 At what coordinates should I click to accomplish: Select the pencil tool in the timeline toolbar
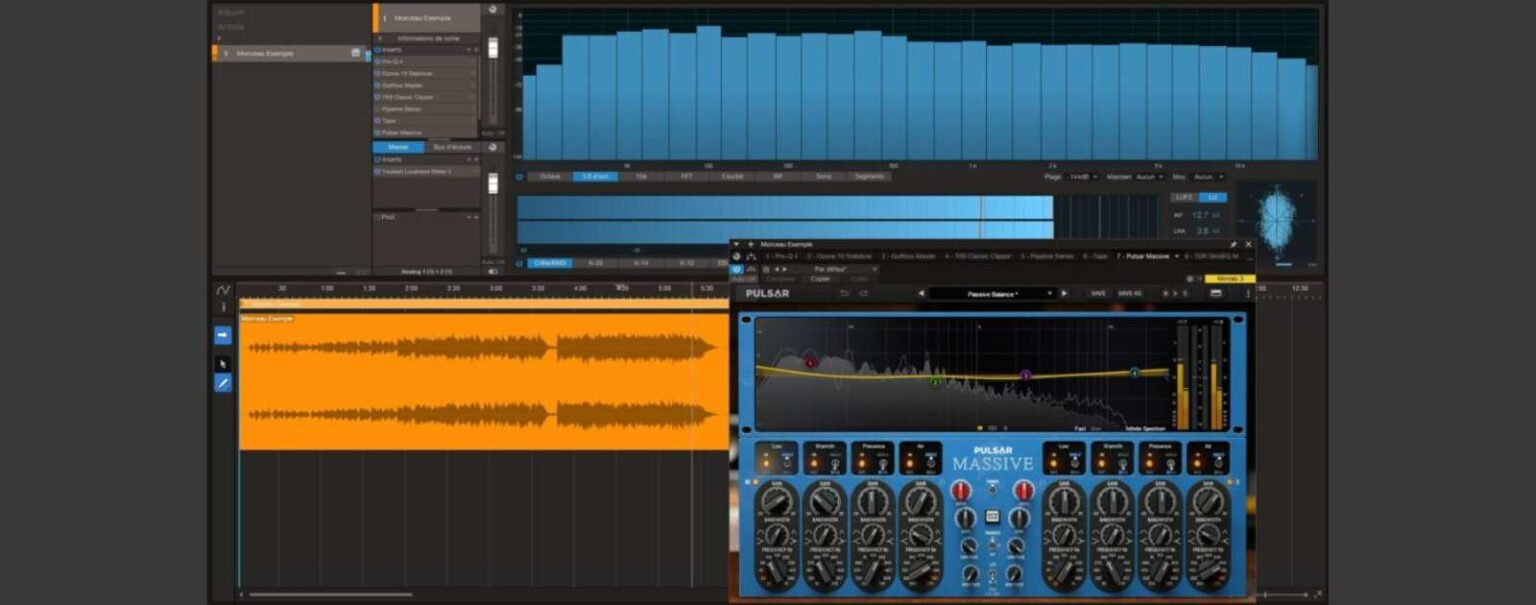pos(222,381)
